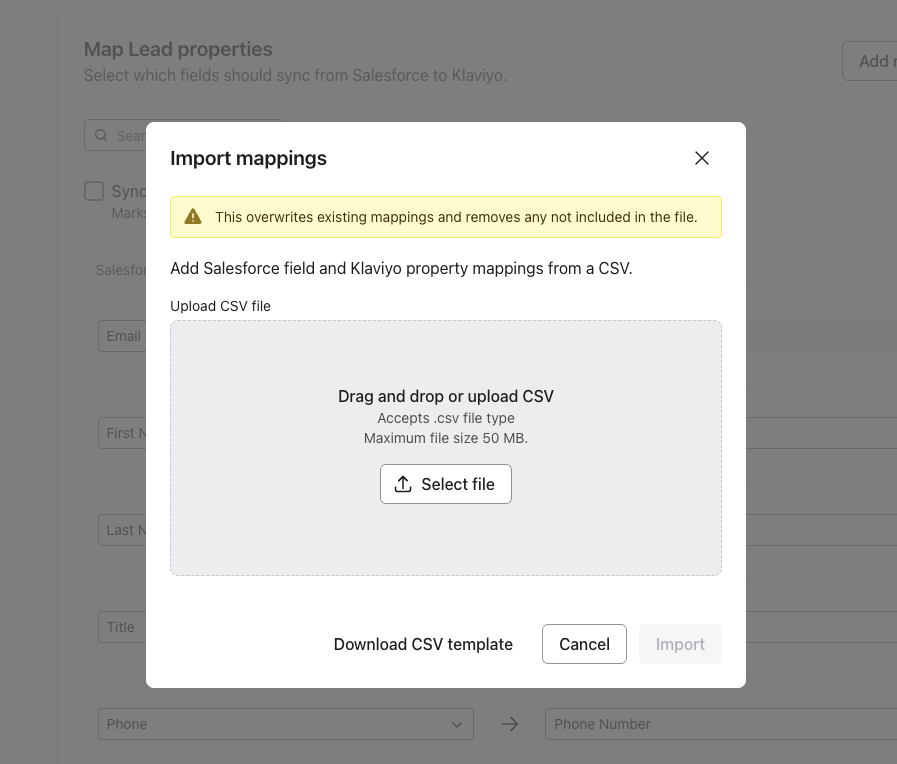Click the arrow icon beside the Phone field

coord(510,724)
